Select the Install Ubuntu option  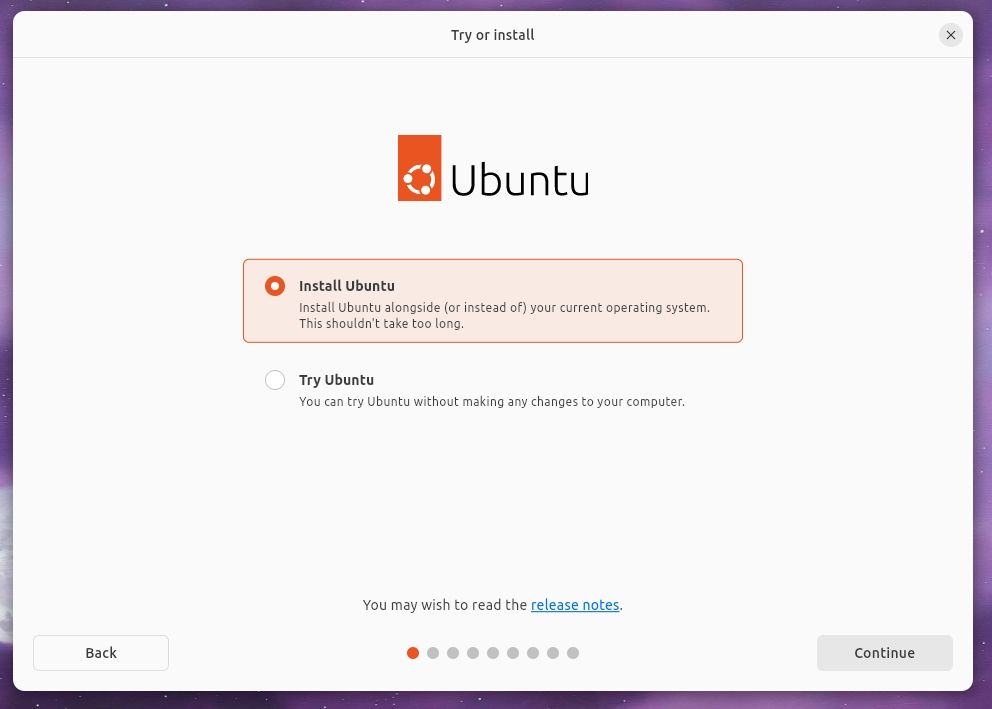[275, 286]
